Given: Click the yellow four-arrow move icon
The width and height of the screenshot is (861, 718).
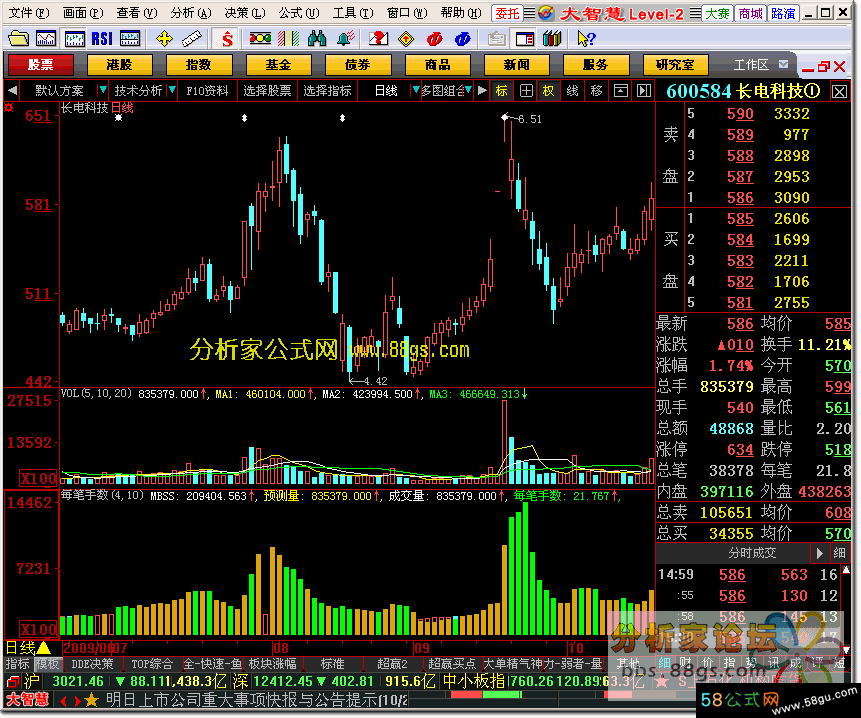Looking at the screenshot, I should click(164, 38).
